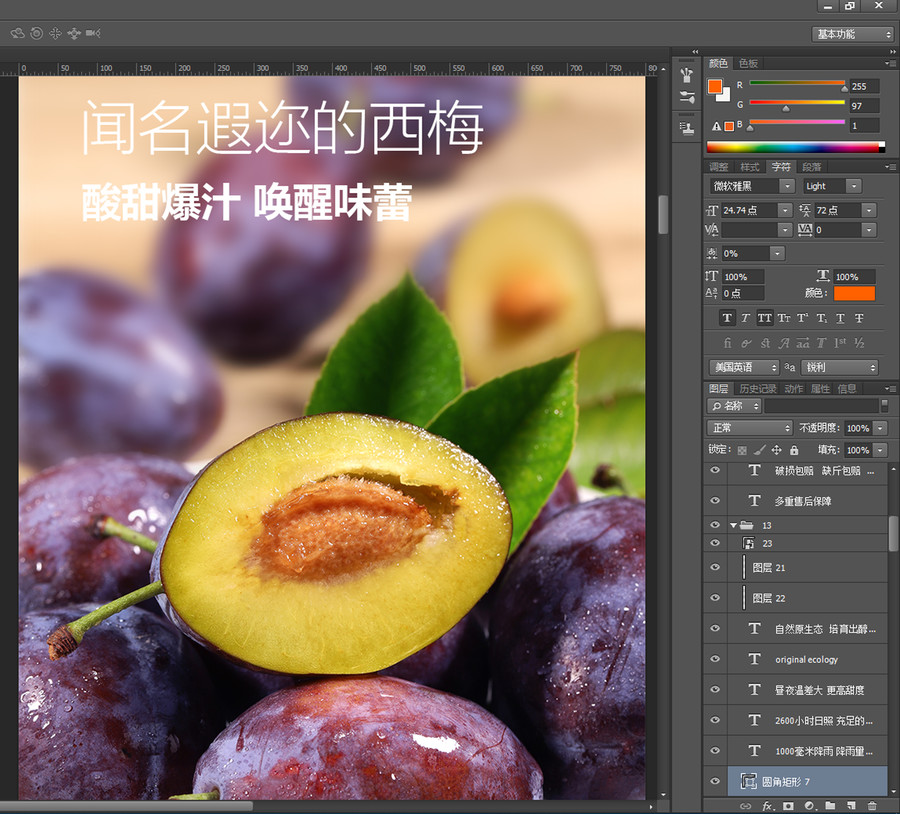Enable Subscript text style
900x814 pixels.
821,318
